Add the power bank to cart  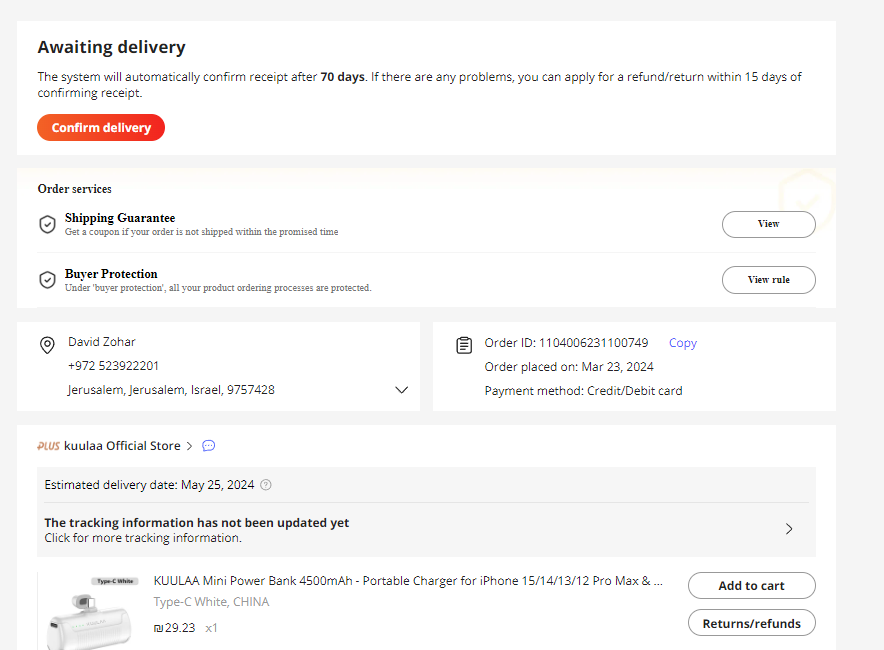[x=751, y=586]
